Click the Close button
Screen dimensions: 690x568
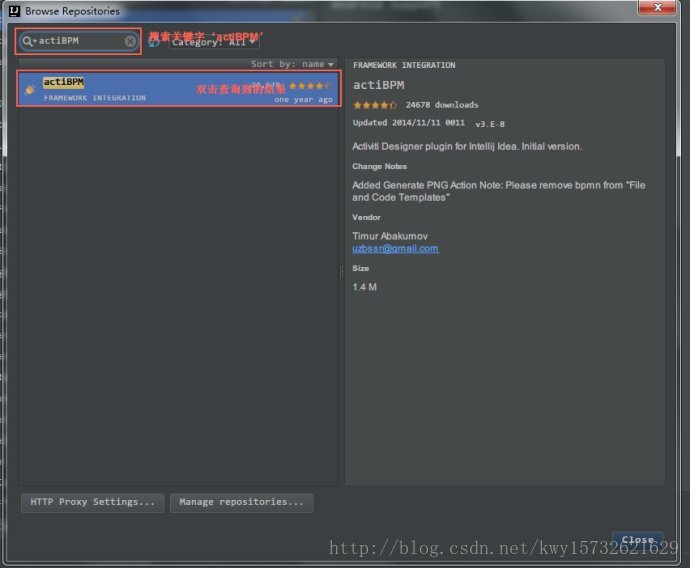(638, 539)
